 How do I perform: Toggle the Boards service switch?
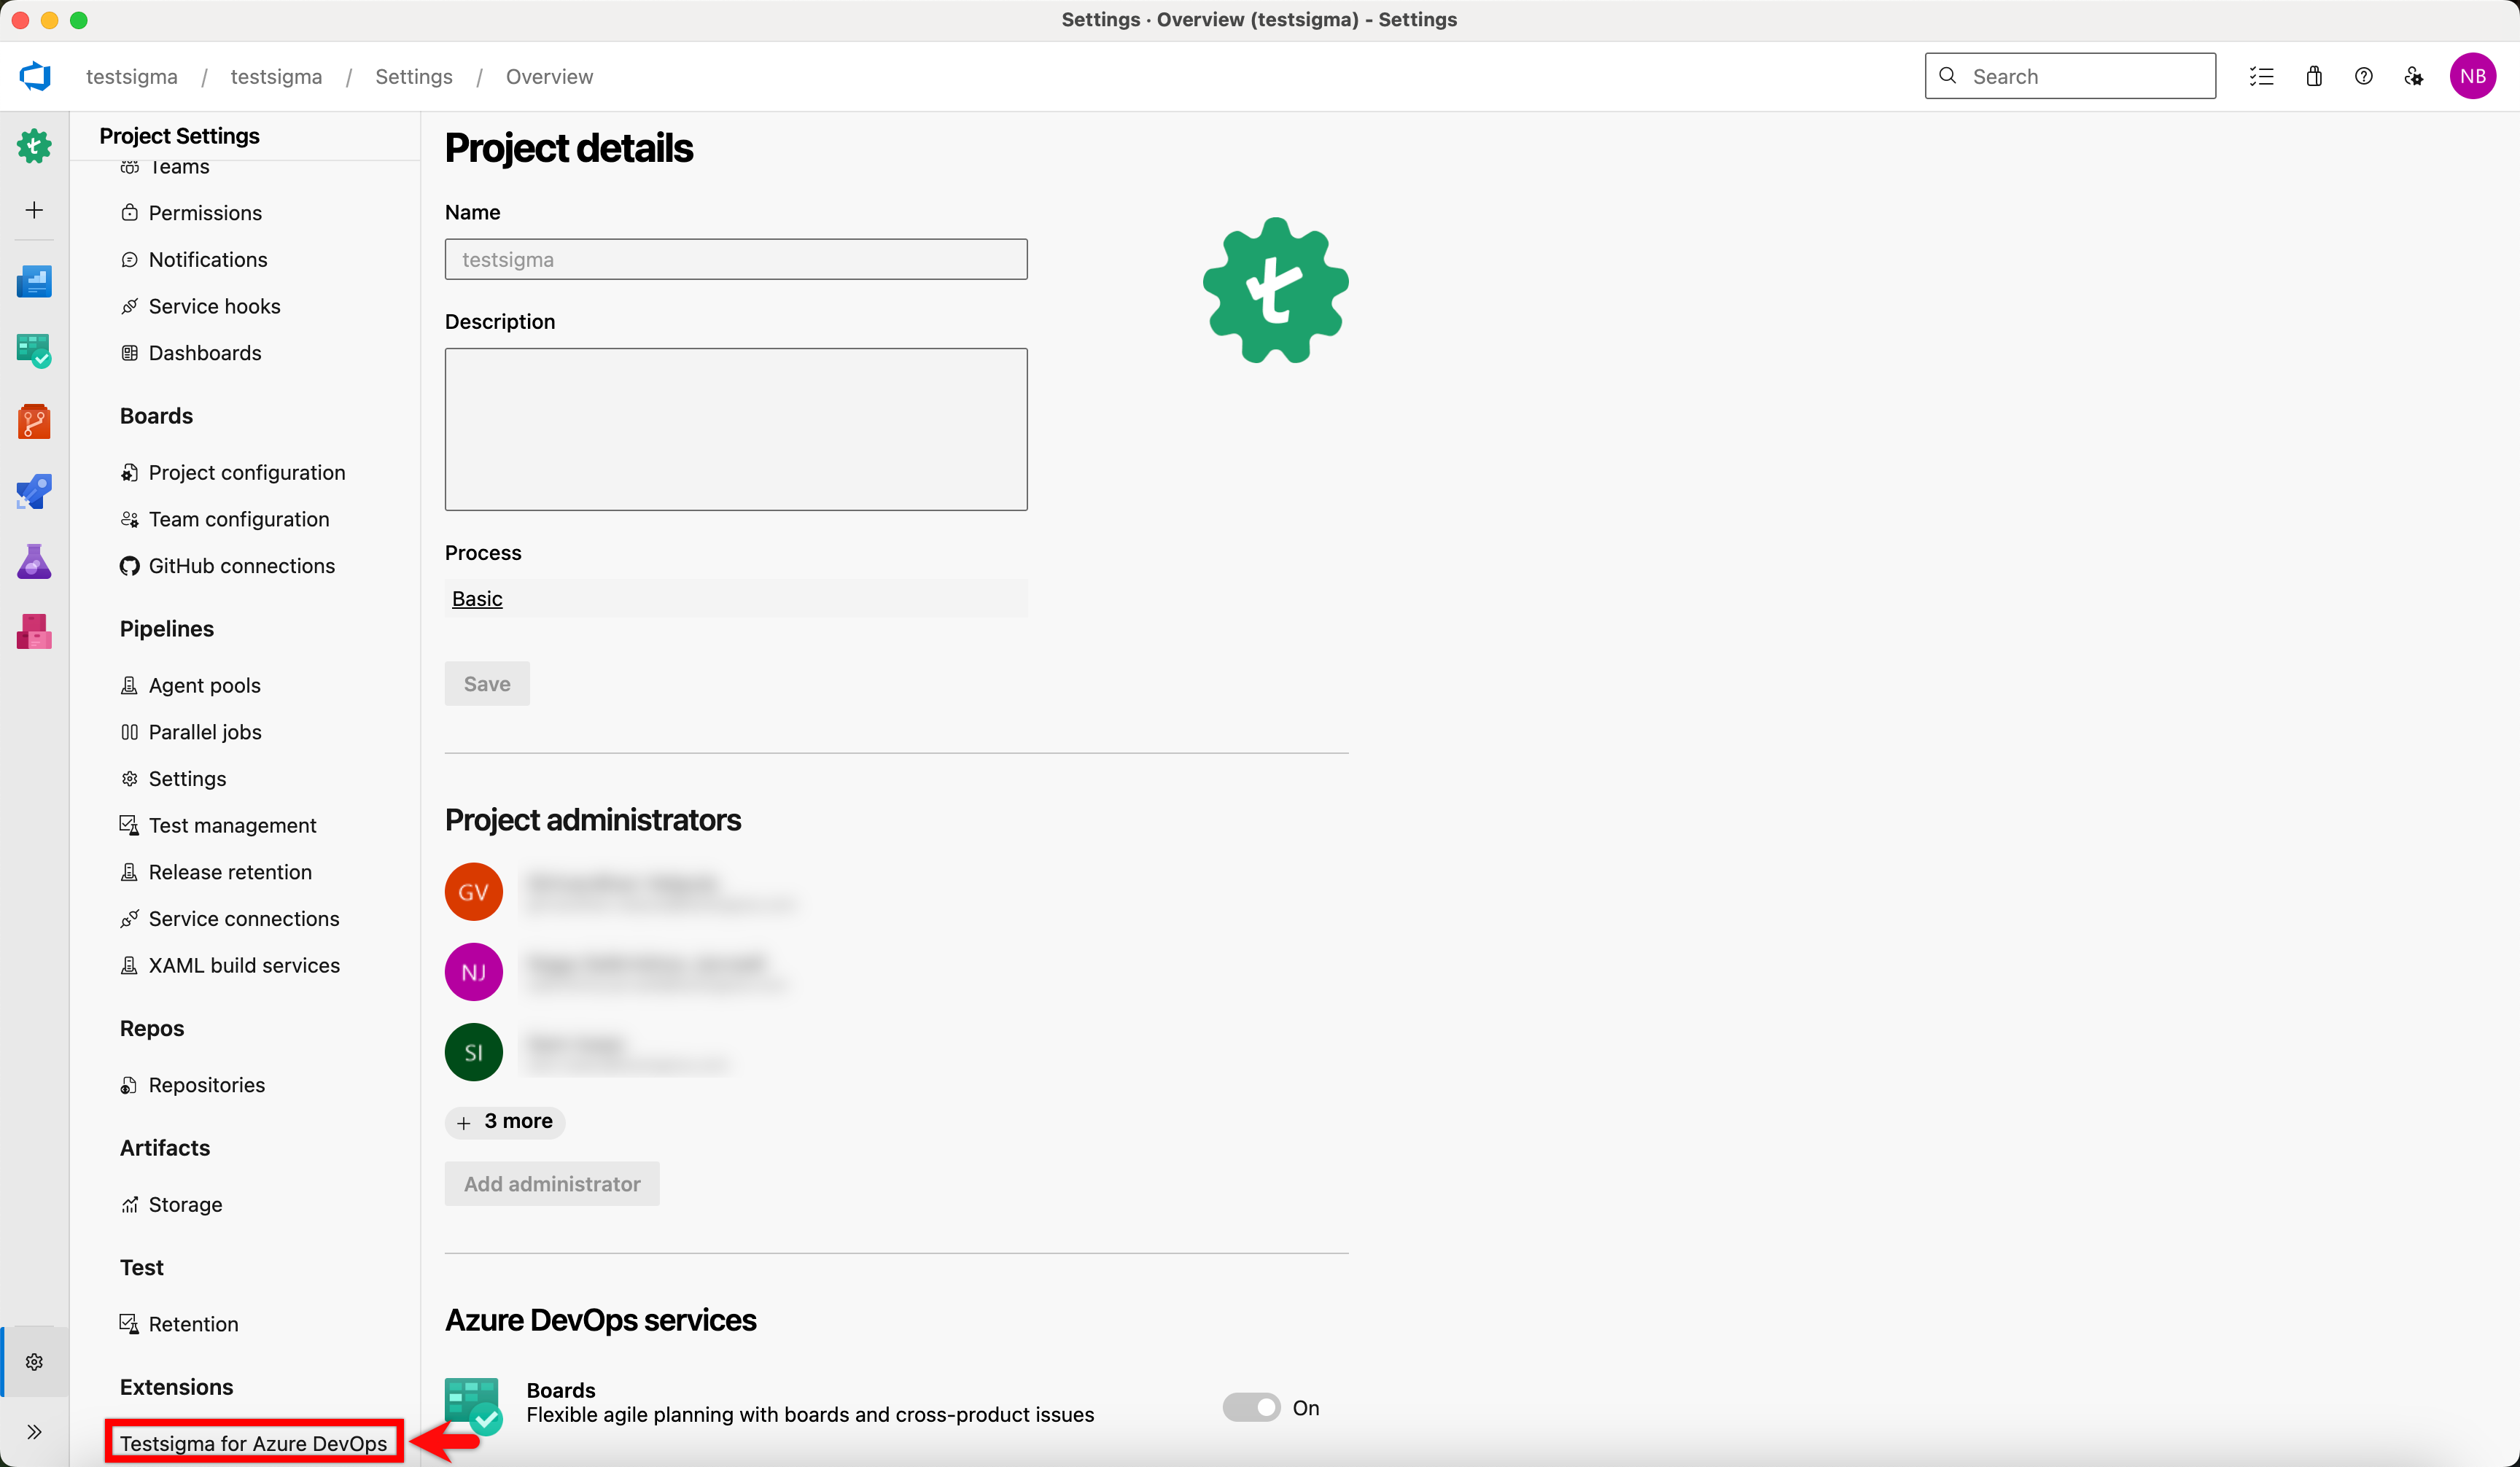point(1251,1408)
